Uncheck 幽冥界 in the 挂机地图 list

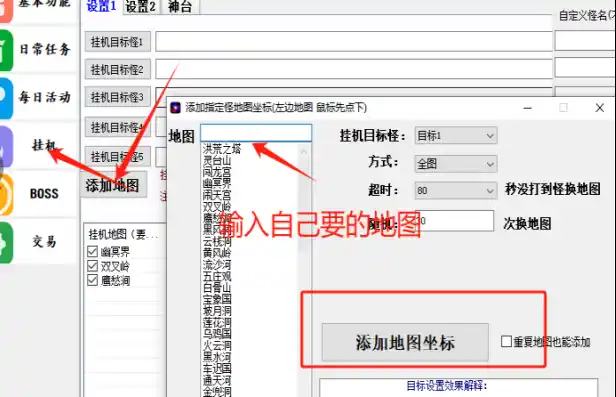pos(92,251)
